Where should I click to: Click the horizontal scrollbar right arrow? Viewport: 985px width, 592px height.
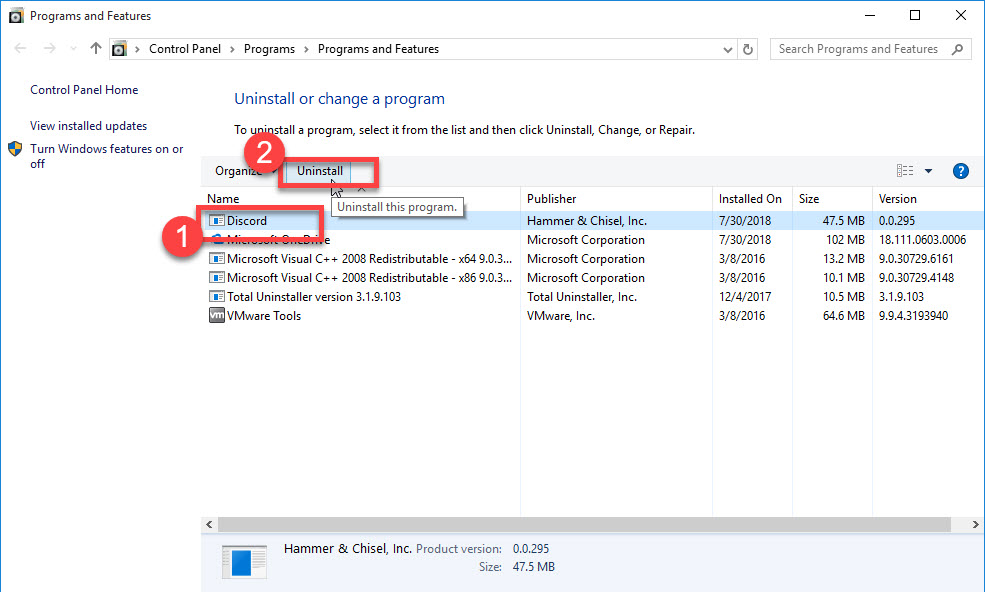975,524
